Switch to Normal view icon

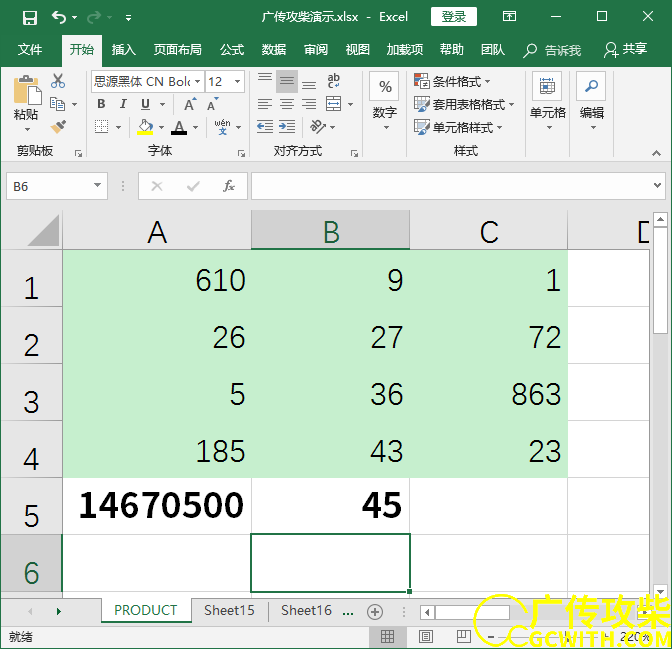point(387,637)
